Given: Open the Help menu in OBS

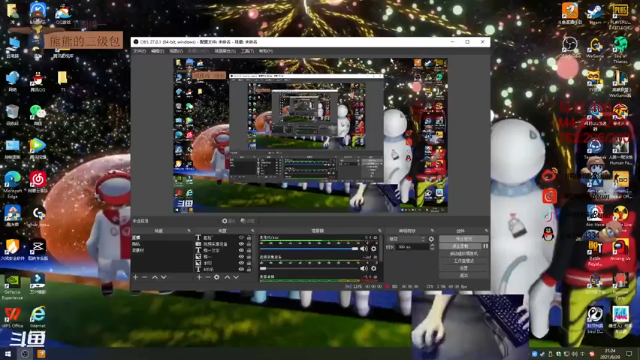Looking at the screenshot, I should (x=266, y=51).
